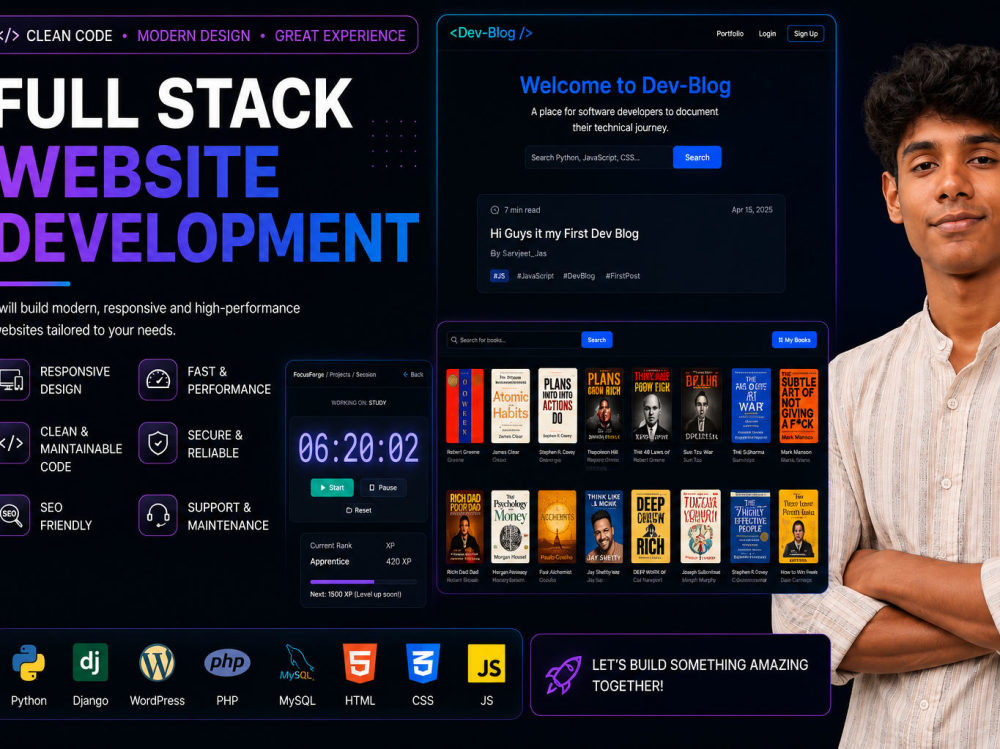Image resolution: width=1000 pixels, height=749 pixels.
Task: Open the Login nav link in Dev-Blog
Action: (x=767, y=34)
